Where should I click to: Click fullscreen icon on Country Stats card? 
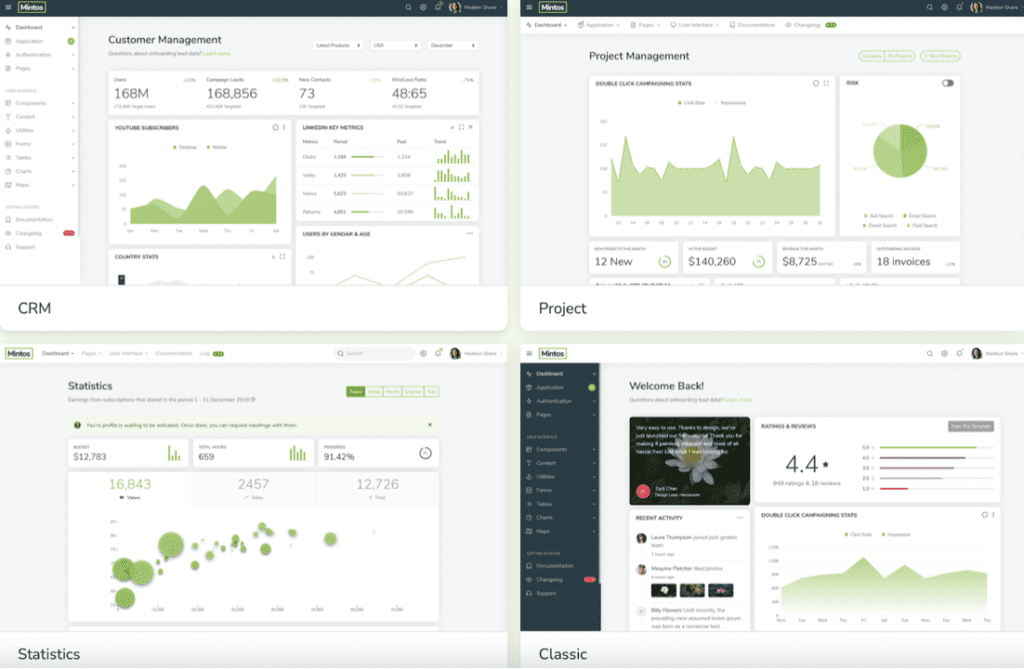[x=282, y=257]
